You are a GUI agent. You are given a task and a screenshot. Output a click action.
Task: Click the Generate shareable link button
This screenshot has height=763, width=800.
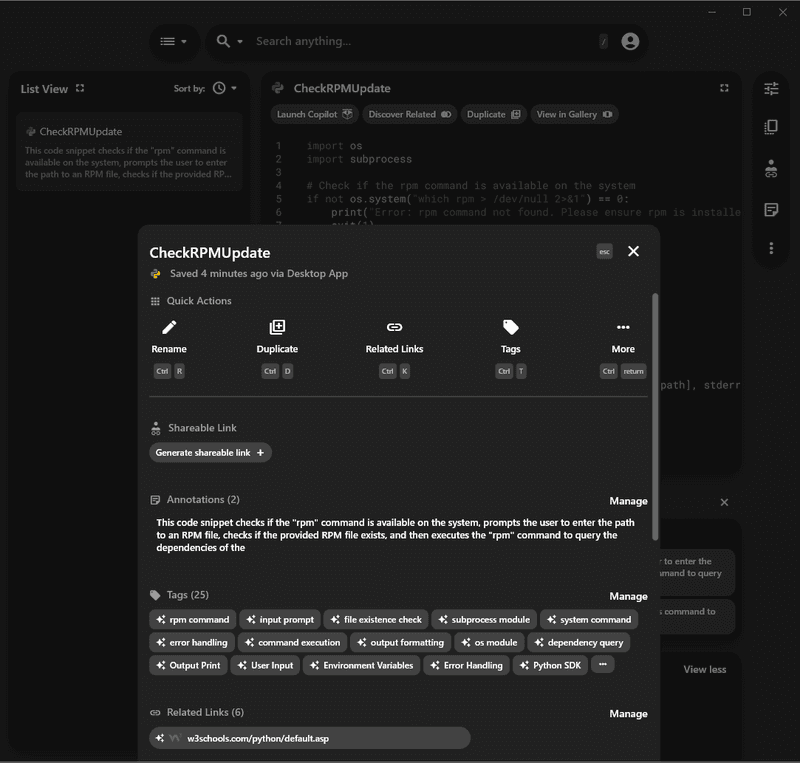pos(210,452)
